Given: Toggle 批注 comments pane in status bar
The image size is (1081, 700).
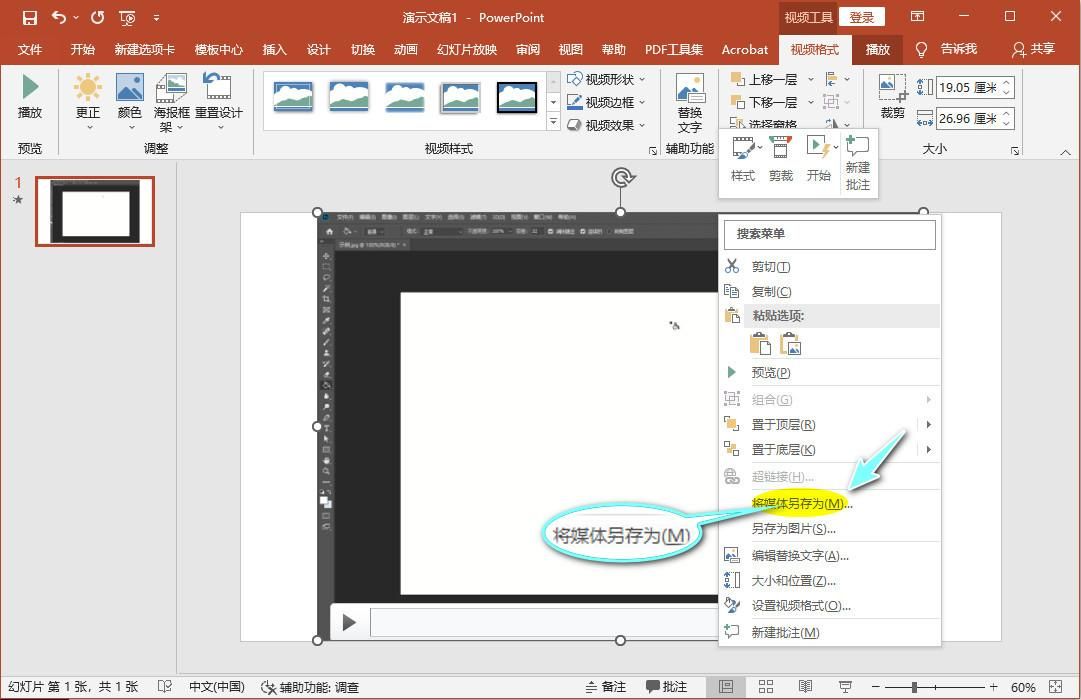Looking at the screenshot, I should (x=666, y=687).
